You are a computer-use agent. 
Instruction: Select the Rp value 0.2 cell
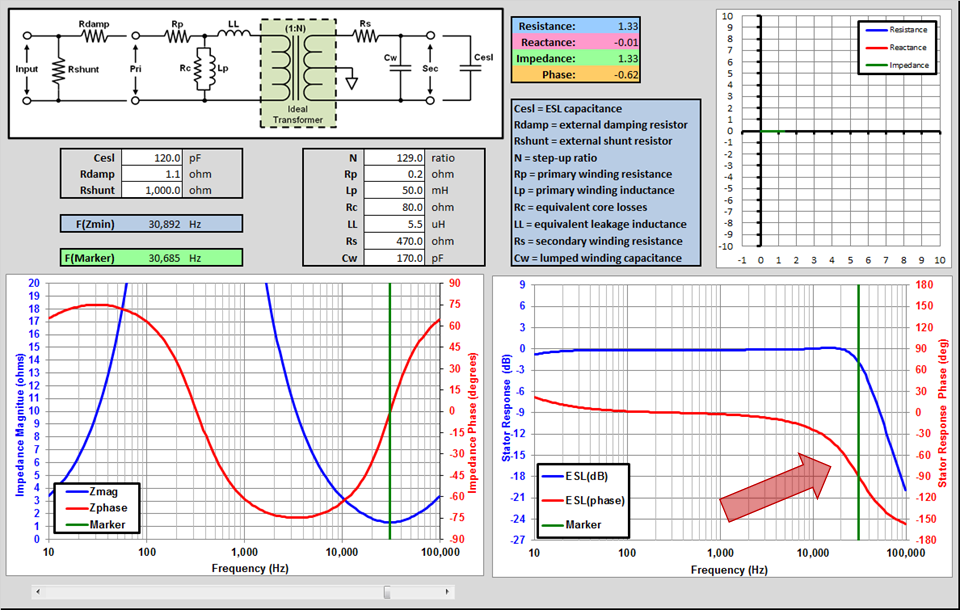coord(394,174)
